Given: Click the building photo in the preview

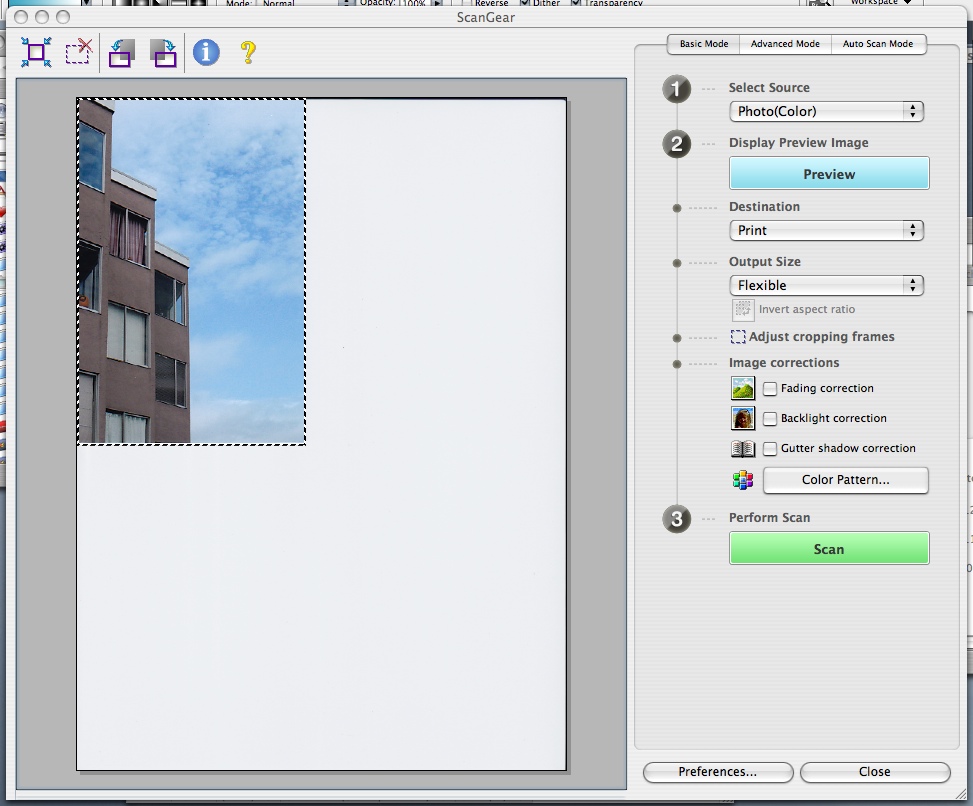Looking at the screenshot, I should (x=191, y=271).
